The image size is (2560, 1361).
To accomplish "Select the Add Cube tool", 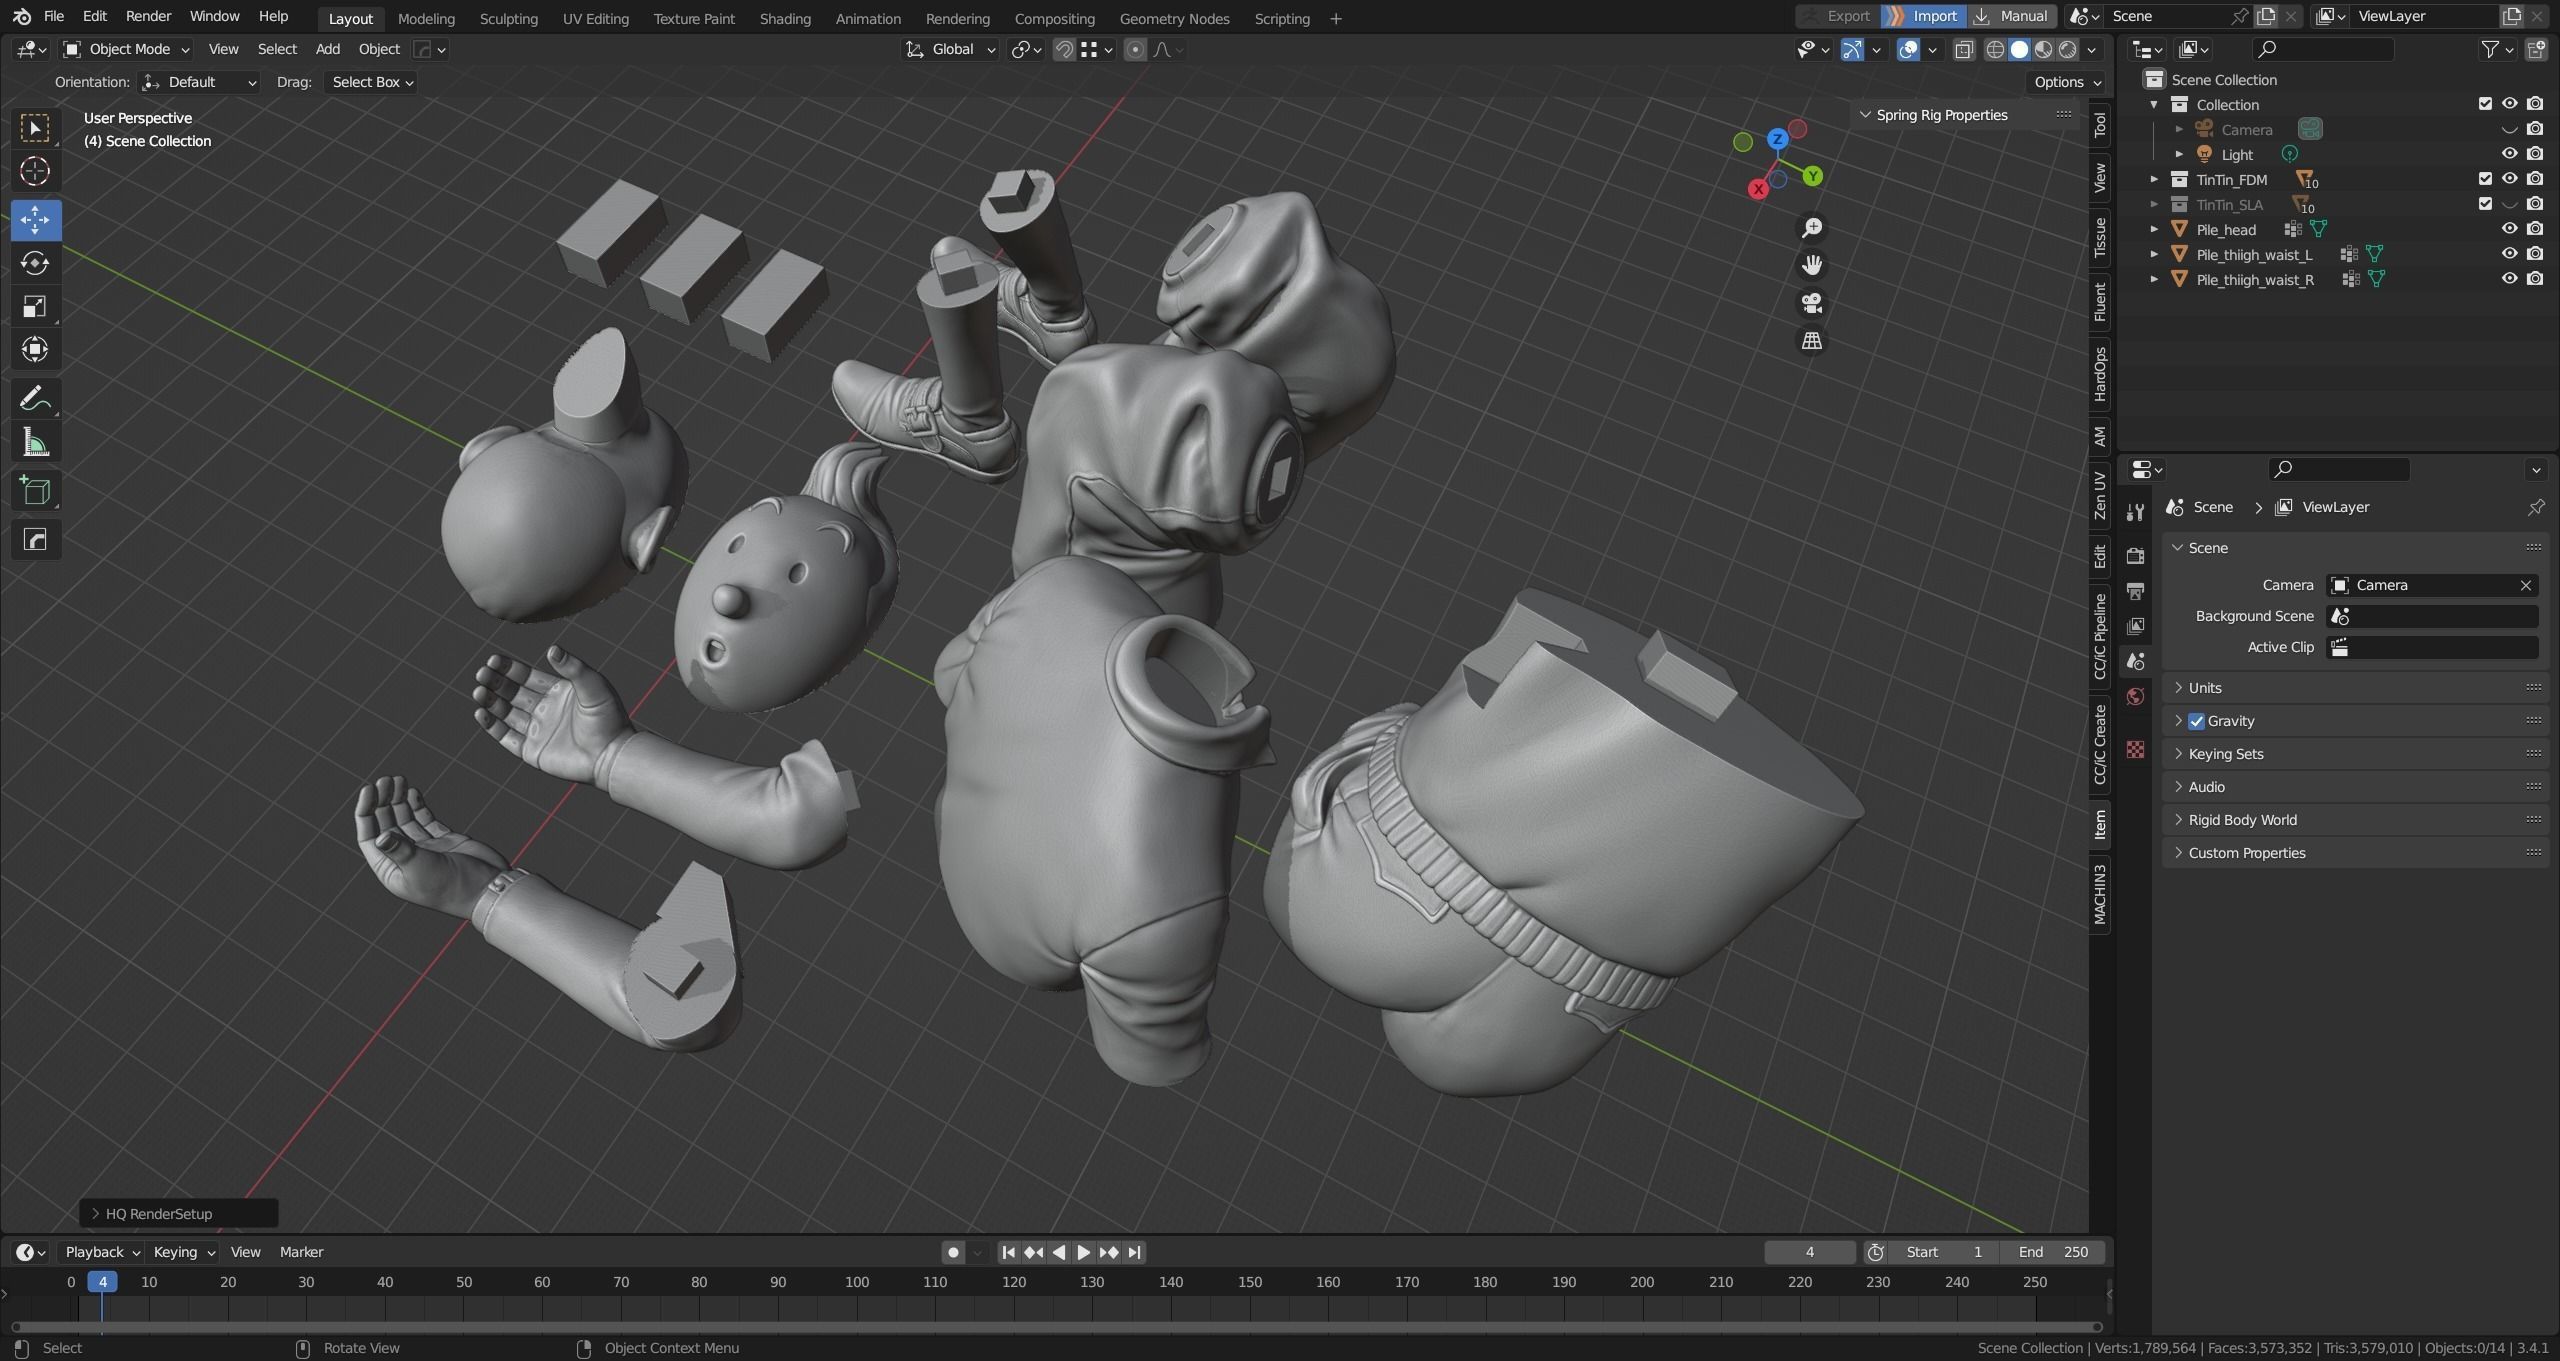I will coord(35,491).
